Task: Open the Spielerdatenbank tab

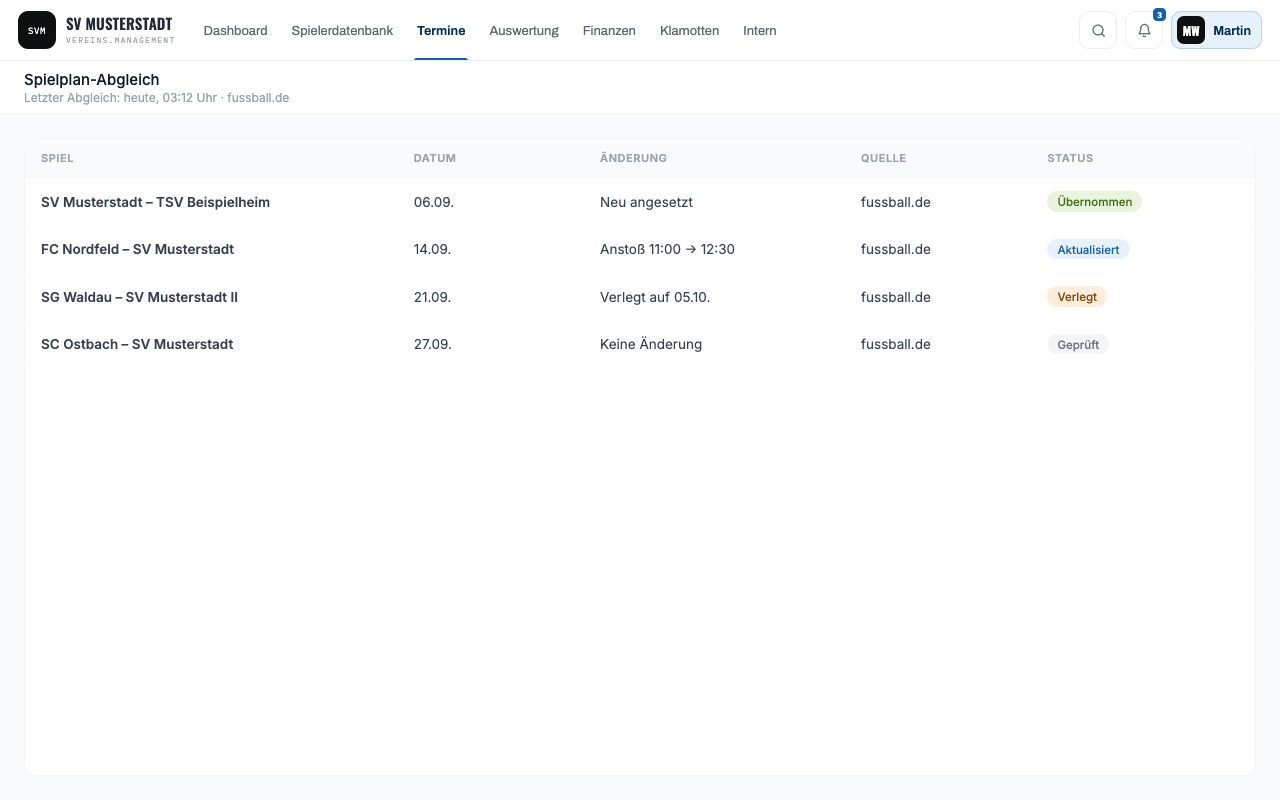Action: (342, 30)
